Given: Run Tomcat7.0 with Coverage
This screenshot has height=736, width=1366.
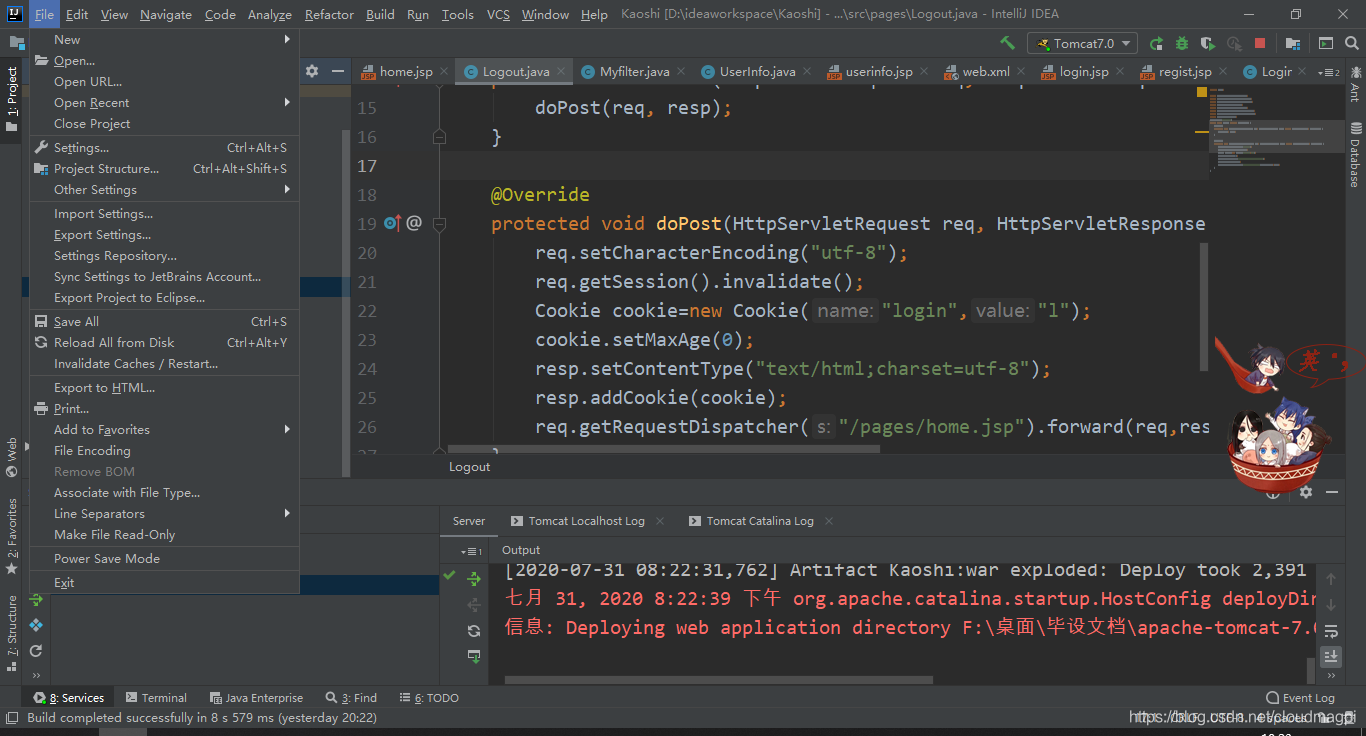Looking at the screenshot, I should click(x=1208, y=43).
